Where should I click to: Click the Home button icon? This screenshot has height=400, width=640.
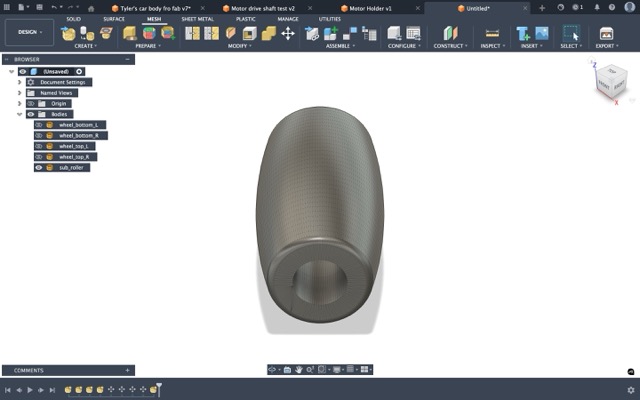pyautogui.click(x=91, y=8)
